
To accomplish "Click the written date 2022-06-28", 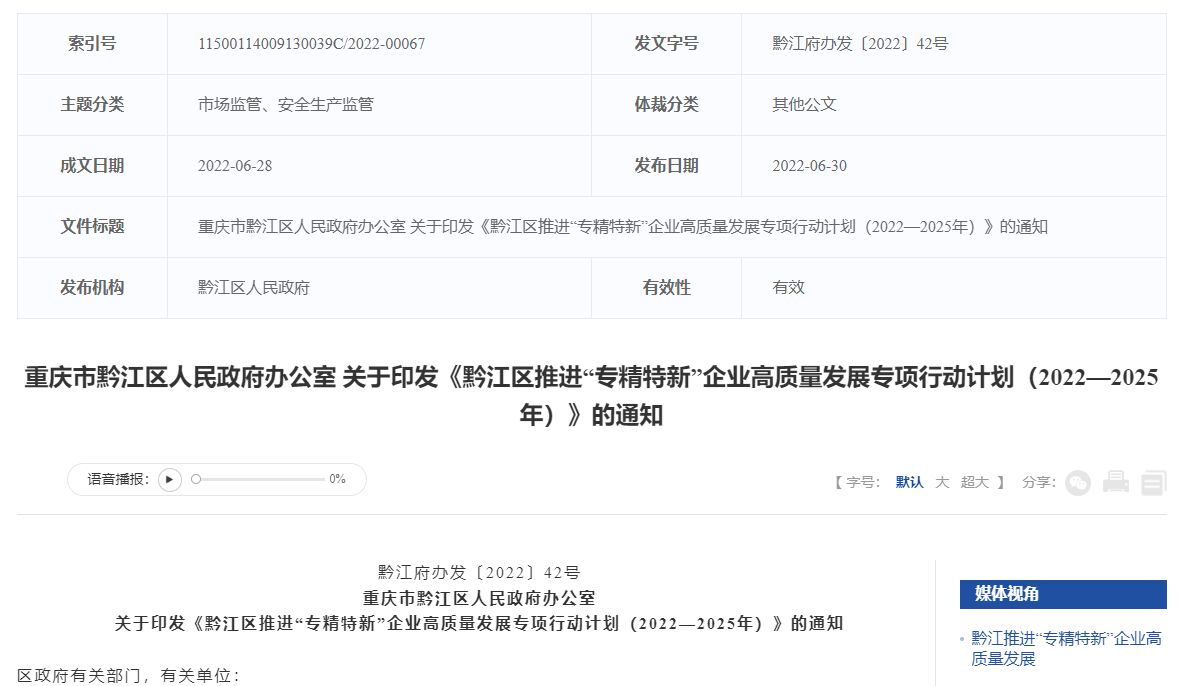I will pos(235,166).
